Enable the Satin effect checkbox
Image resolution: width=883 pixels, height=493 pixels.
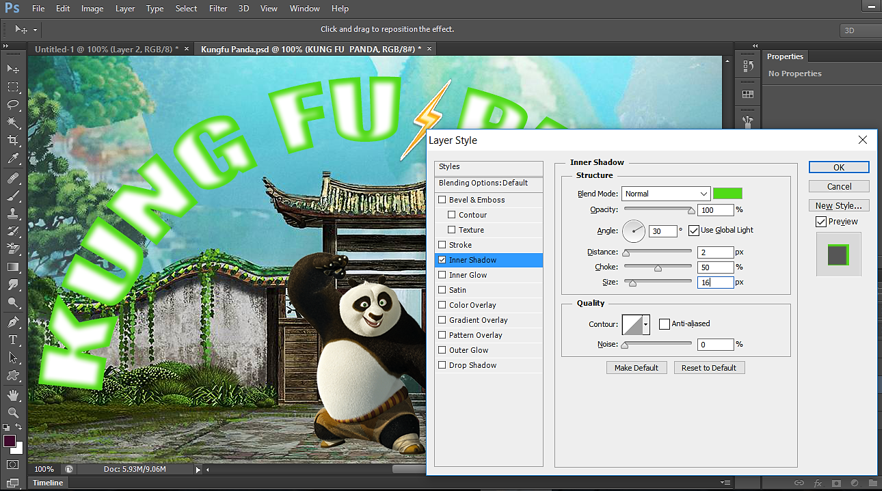coord(442,290)
